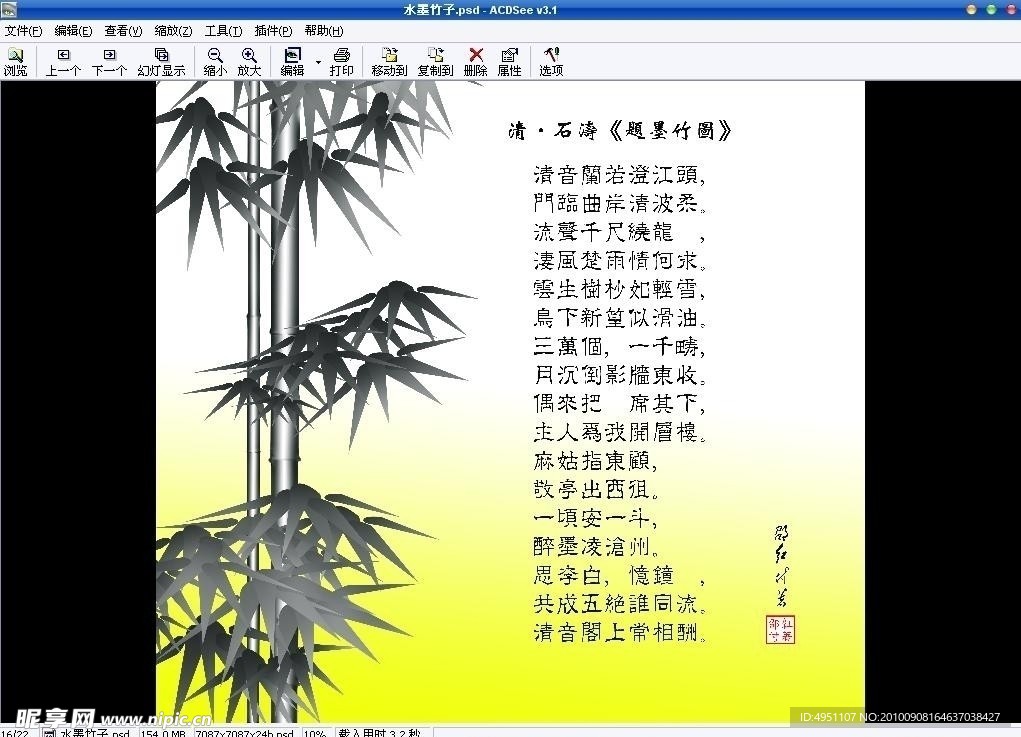Image resolution: width=1021 pixels, height=737 pixels.
Task: Zoom in using 放大 icon
Action: [x=249, y=62]
